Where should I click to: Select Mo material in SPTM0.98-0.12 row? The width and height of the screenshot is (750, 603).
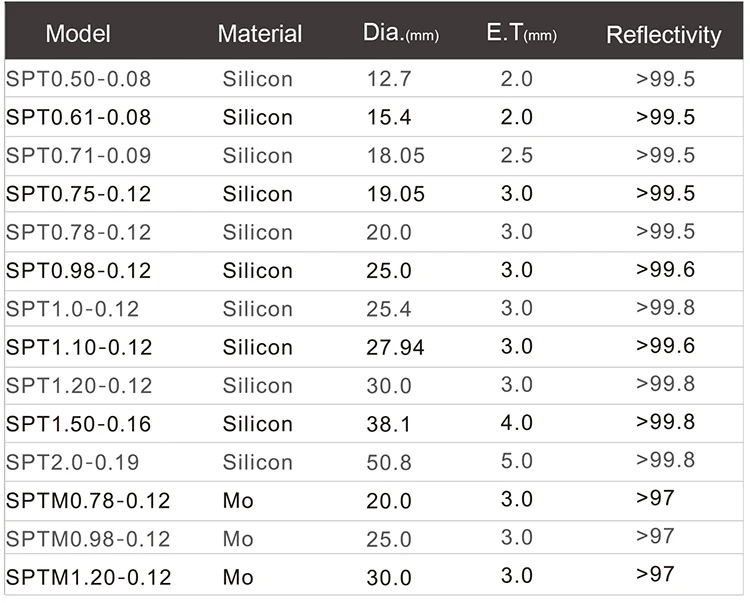[x=238, y=539]
